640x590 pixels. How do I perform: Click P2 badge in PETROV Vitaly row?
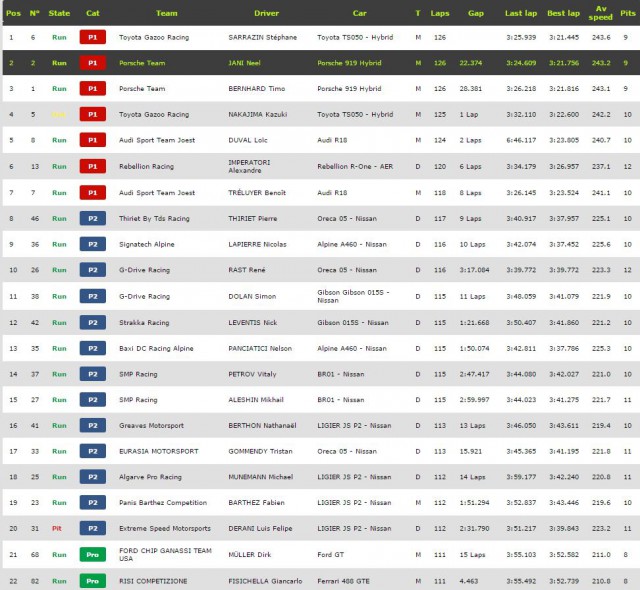[x=93, y=374]
